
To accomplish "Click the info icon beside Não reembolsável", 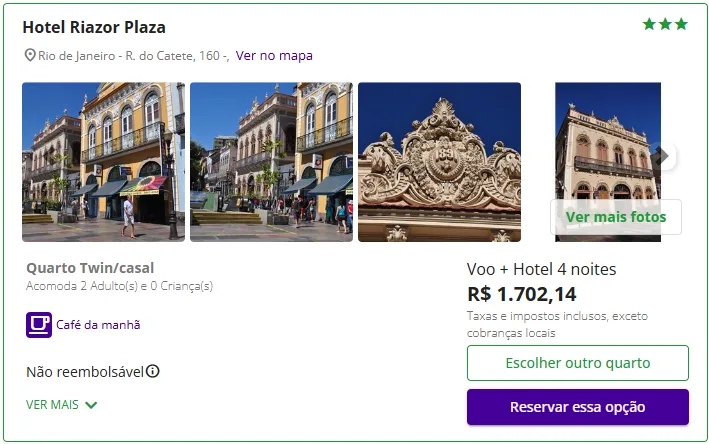I will click(x=153, y=371).
